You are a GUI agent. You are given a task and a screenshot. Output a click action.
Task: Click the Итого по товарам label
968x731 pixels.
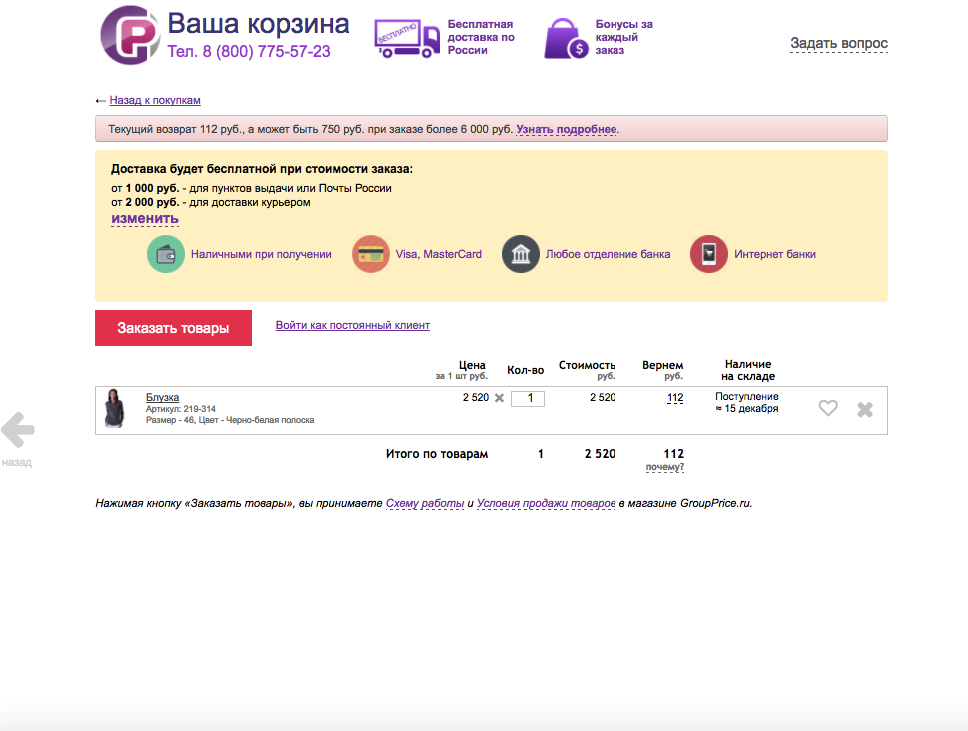pyautogui.click(x=436, y=454)
